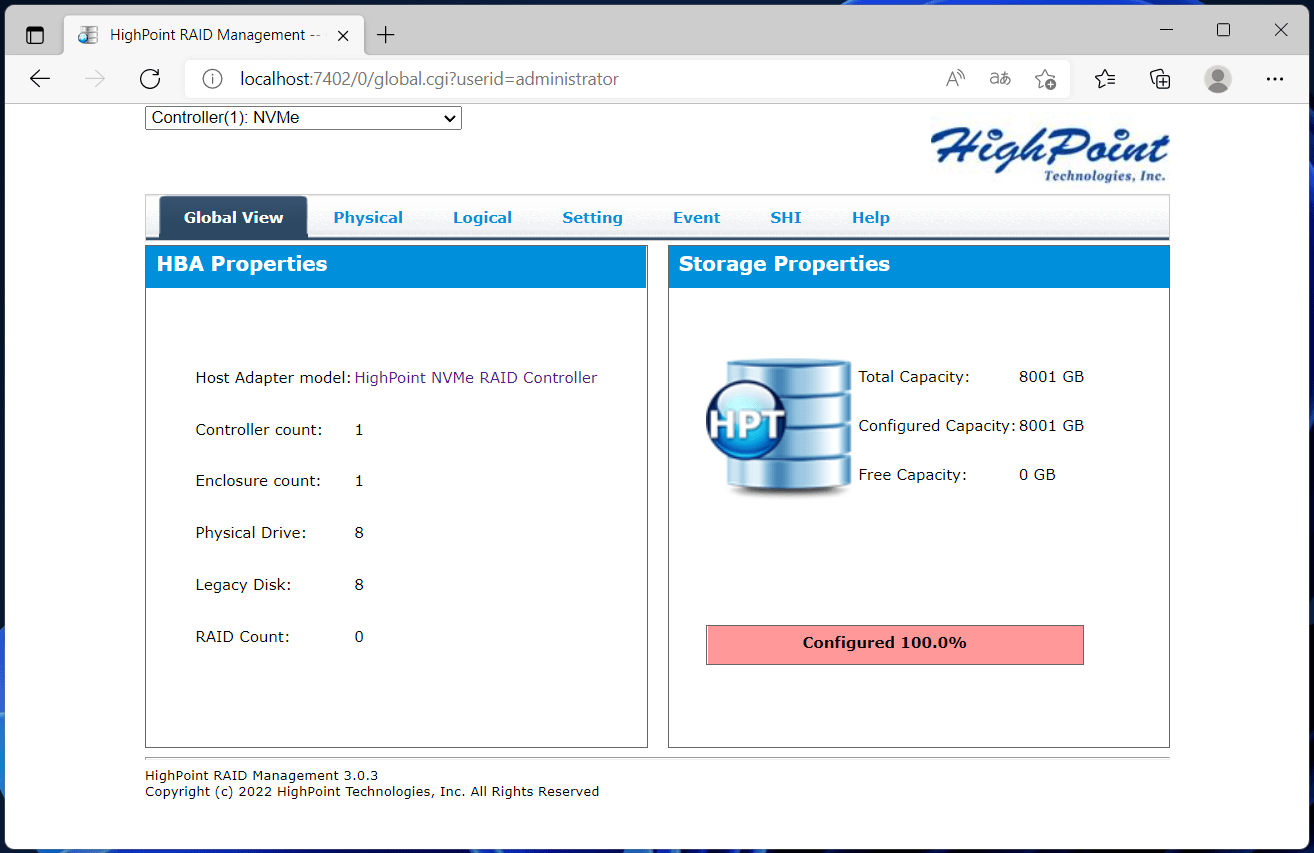Open the browser Settings and more menu
This screenshot has width=1314, height=853.
[1274, 79]
